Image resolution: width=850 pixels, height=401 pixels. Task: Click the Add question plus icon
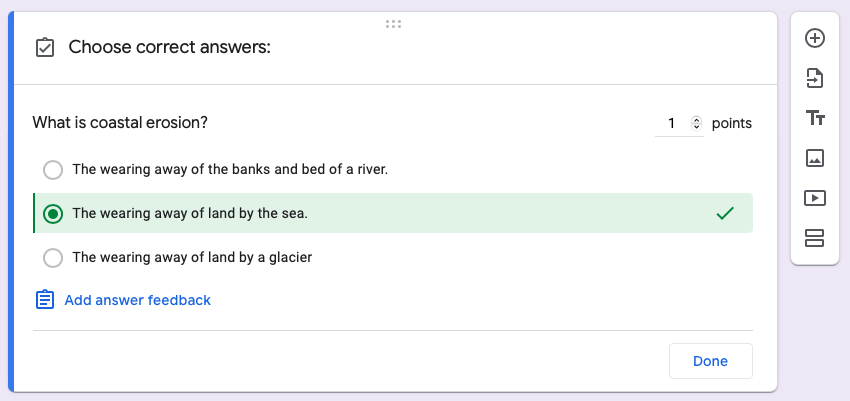pyautogui.click(x=814, y=38)
